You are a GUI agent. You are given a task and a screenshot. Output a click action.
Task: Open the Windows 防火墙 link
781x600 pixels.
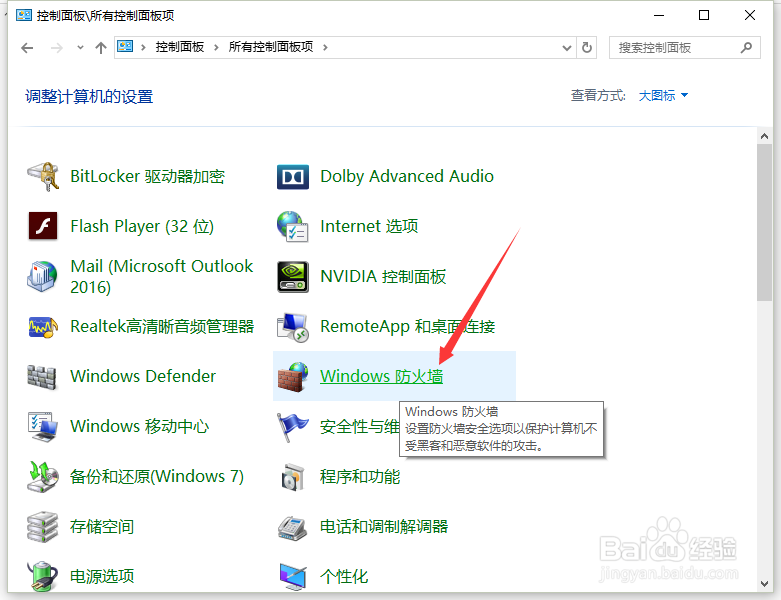pyautogui.click(x=382, y=376)
